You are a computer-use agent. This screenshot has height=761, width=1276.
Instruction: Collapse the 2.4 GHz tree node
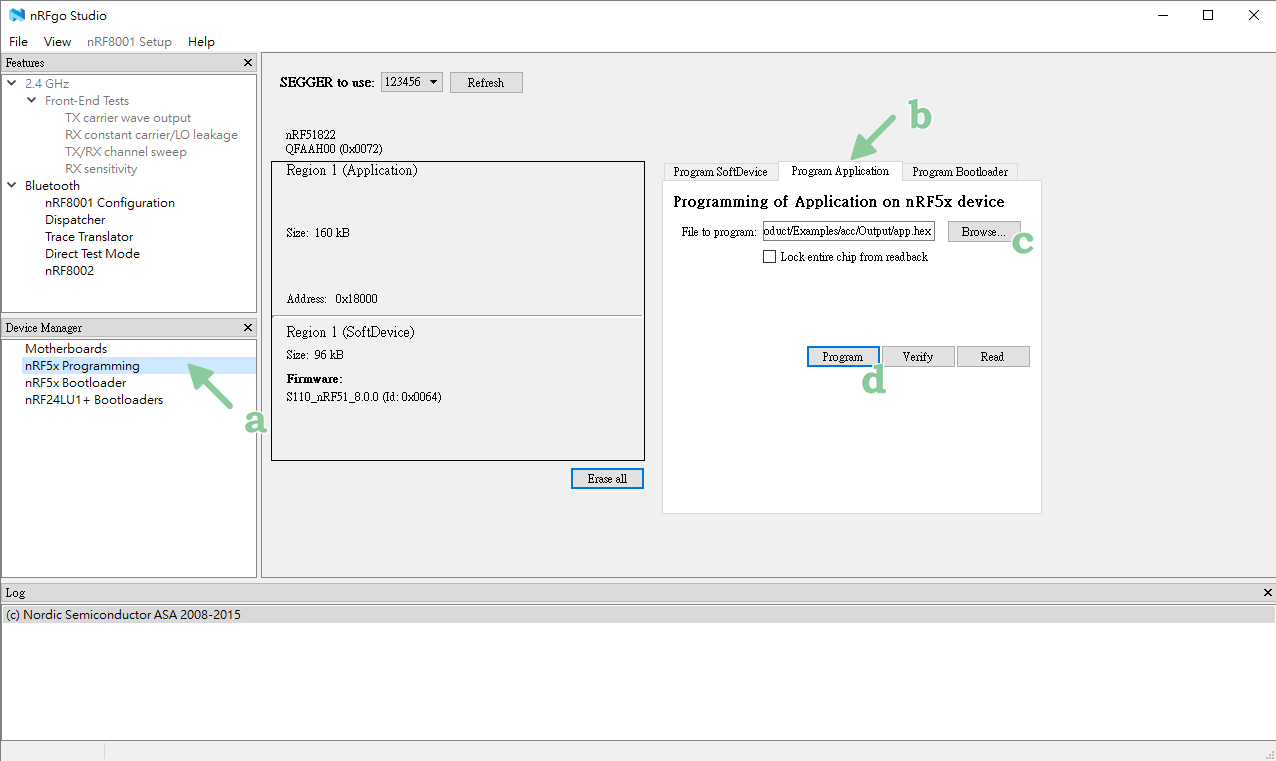pos(12,84)
